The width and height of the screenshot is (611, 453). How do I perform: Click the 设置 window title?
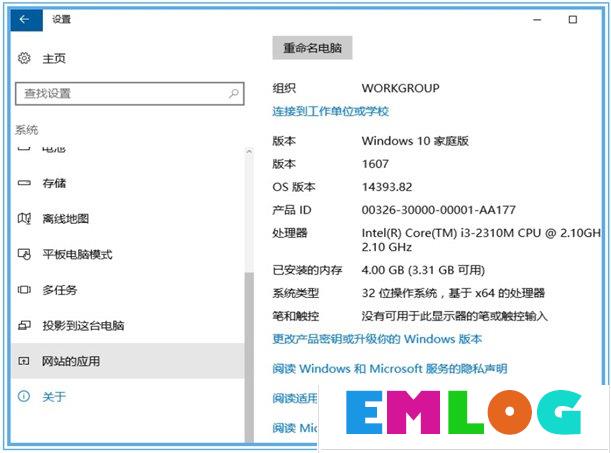62,19
